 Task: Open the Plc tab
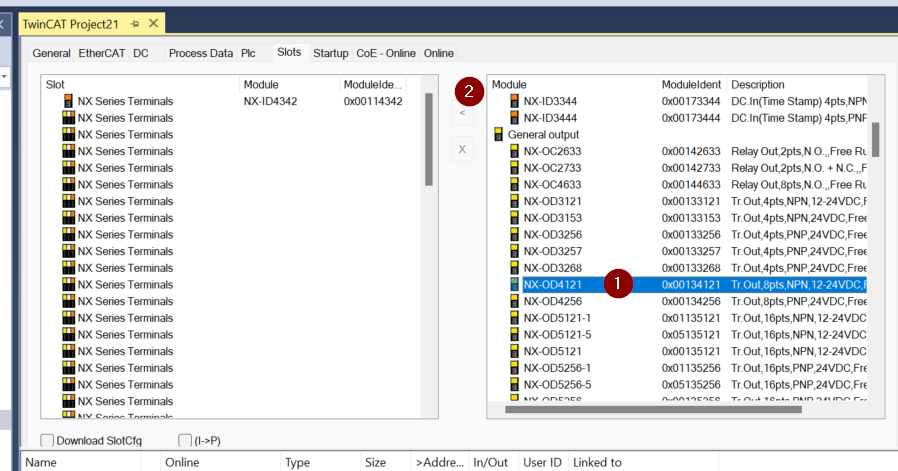pyautogui.click(x=248, y=53)
